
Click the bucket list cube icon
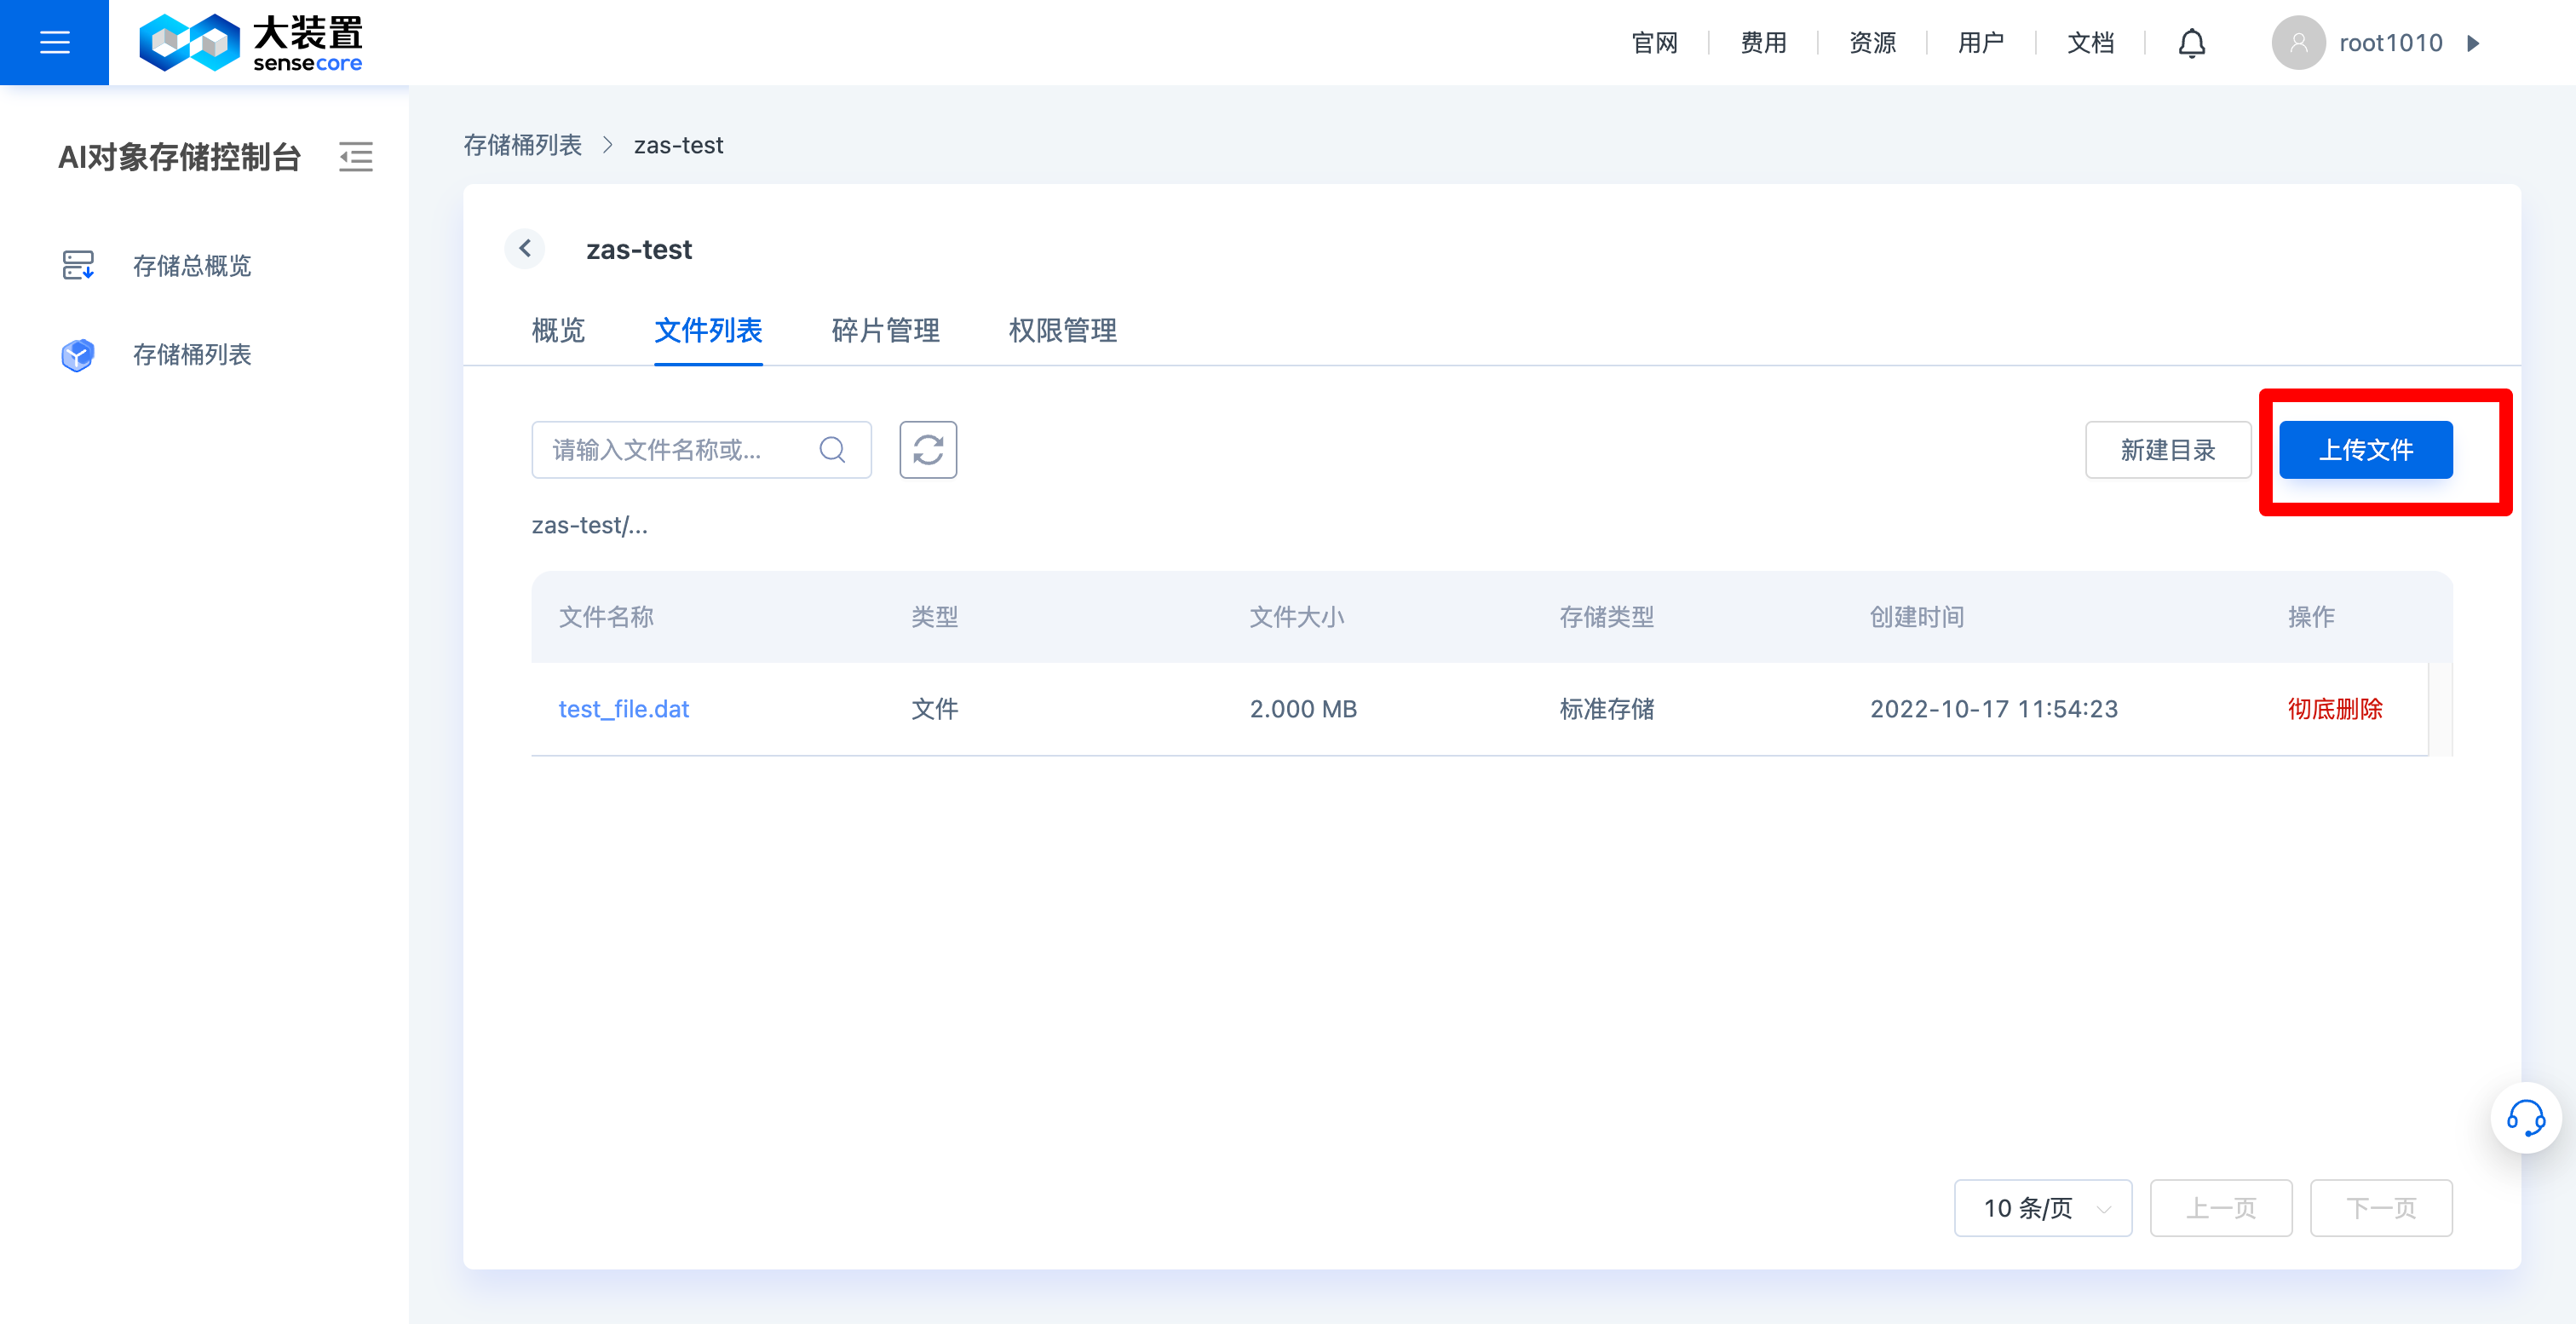(78, 354)
